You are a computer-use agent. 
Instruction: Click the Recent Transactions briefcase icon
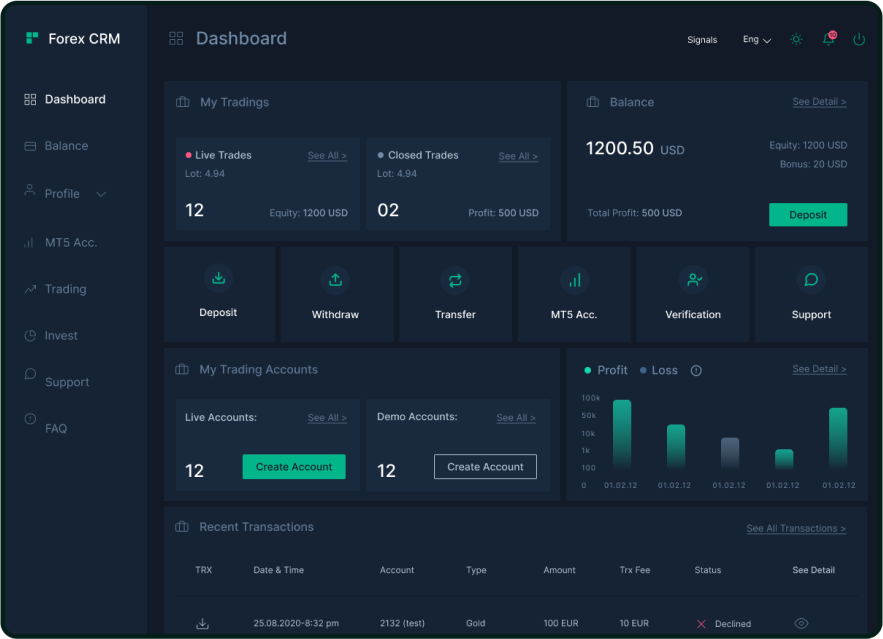click(182, 527)
